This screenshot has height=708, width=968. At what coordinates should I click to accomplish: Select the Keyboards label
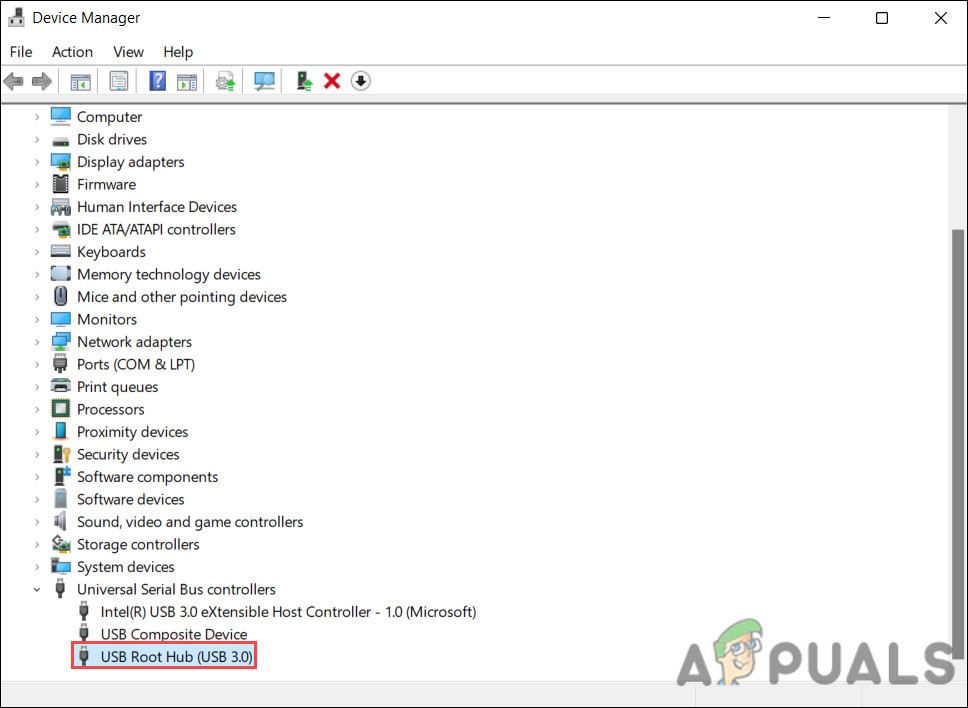[x=111, y=252]
